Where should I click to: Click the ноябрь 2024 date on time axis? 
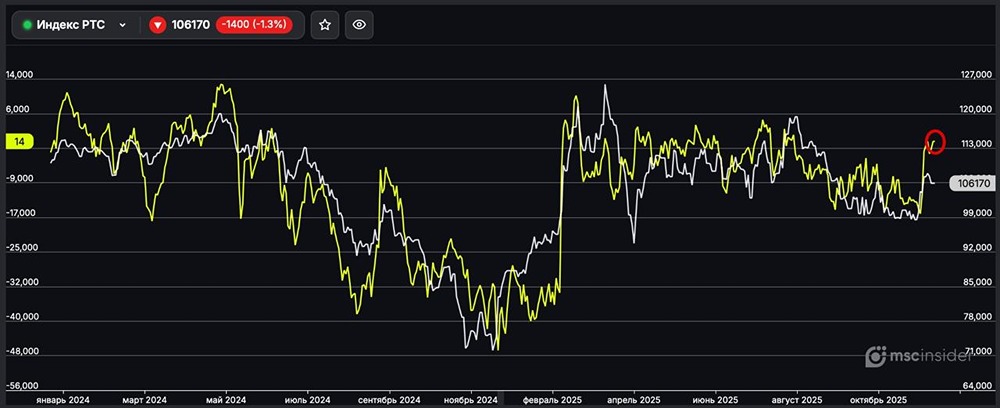(x=470, y=400)
